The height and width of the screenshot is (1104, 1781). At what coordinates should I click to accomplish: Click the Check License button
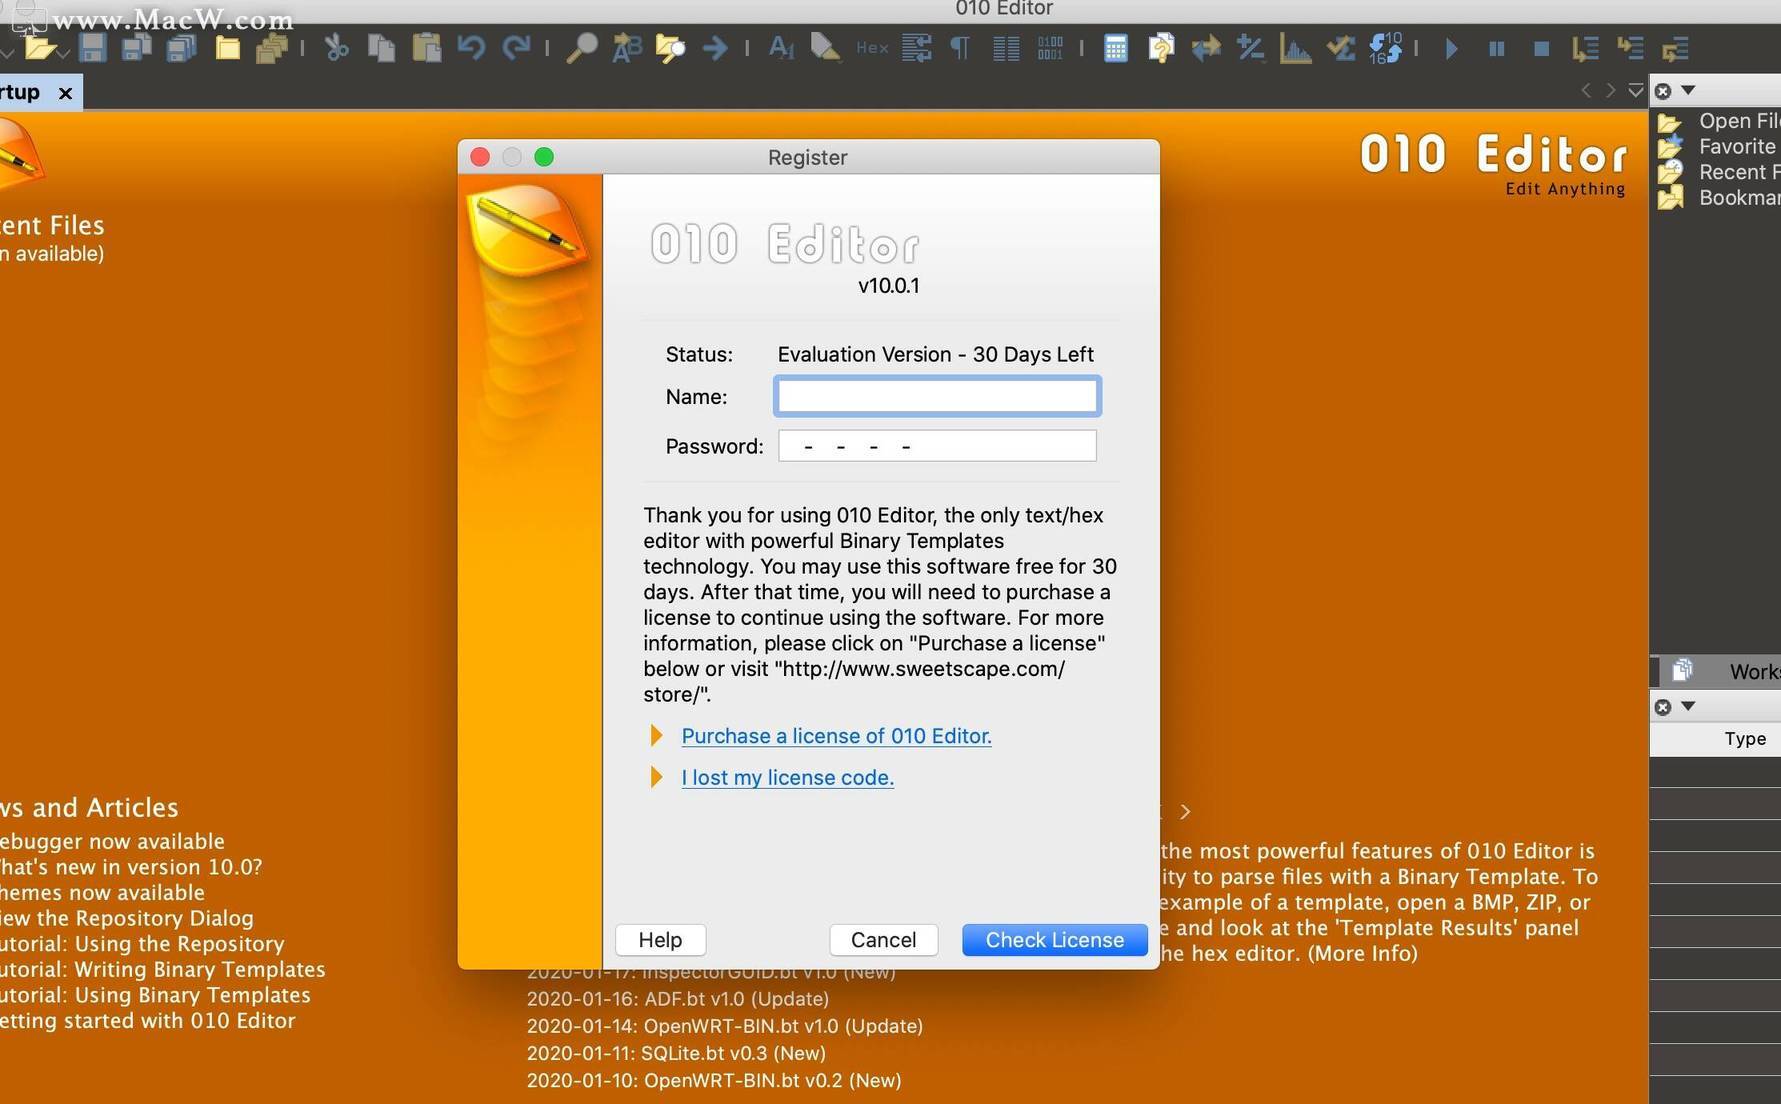pos(1055,940)
